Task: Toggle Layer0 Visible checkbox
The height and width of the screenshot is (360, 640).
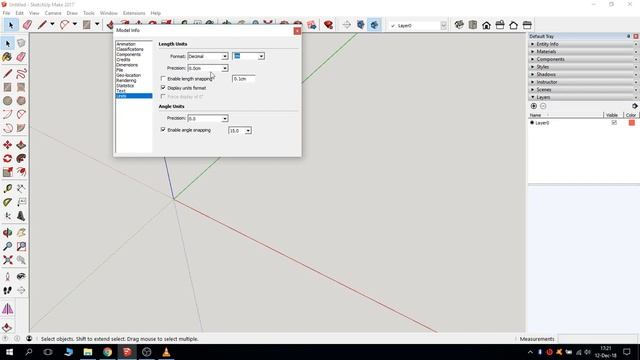Action: 614,122
